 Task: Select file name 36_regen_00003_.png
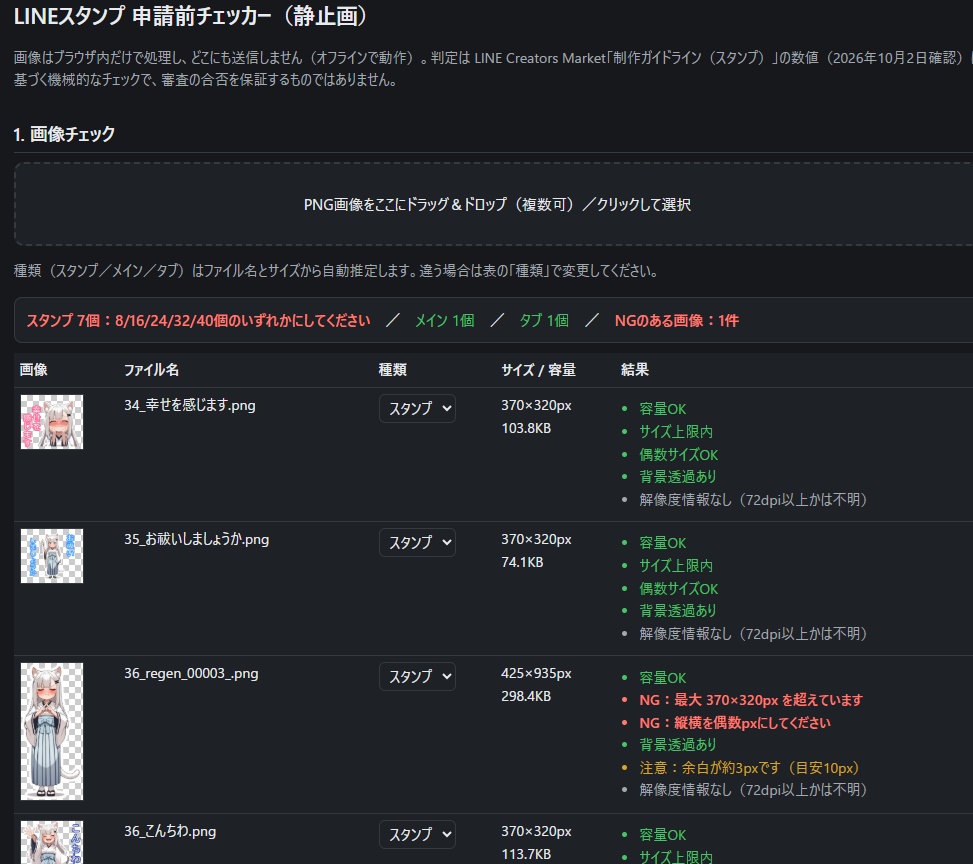pyautogui.click(x=191, y=673)
